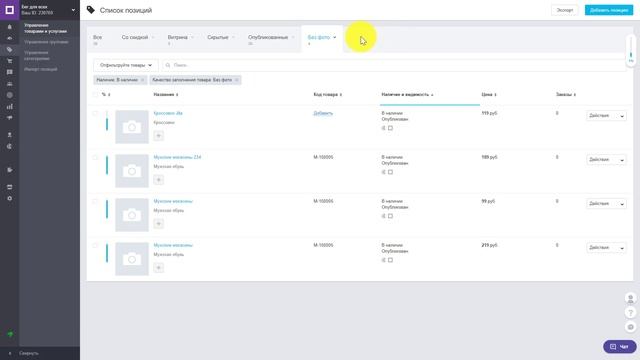Click the Свернуть collapse arrow at sidebar bottom
Screen dimensions: 640x360
pos(10,353)
